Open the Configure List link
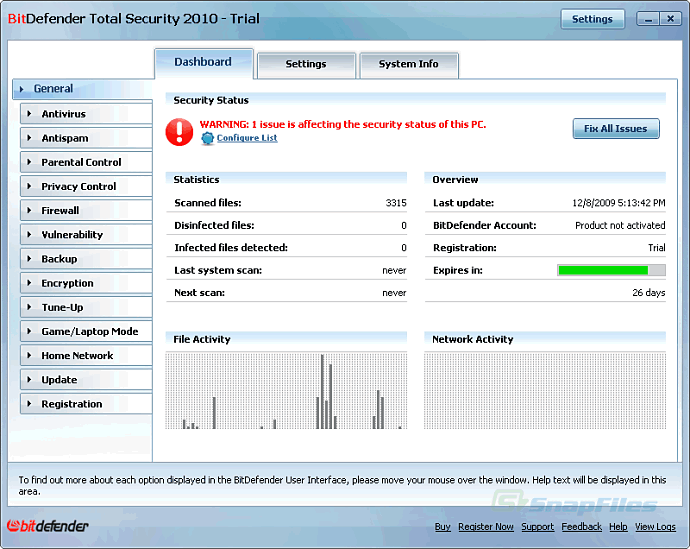690x549 pixels. 247,138
